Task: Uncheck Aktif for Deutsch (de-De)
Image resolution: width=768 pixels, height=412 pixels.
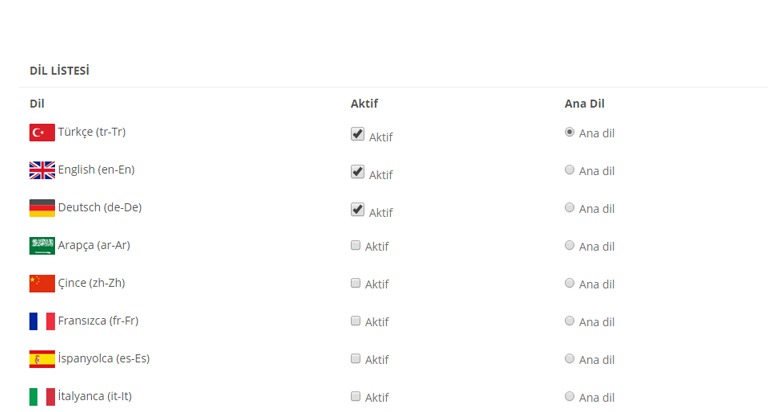Action: tap(358, 209)
